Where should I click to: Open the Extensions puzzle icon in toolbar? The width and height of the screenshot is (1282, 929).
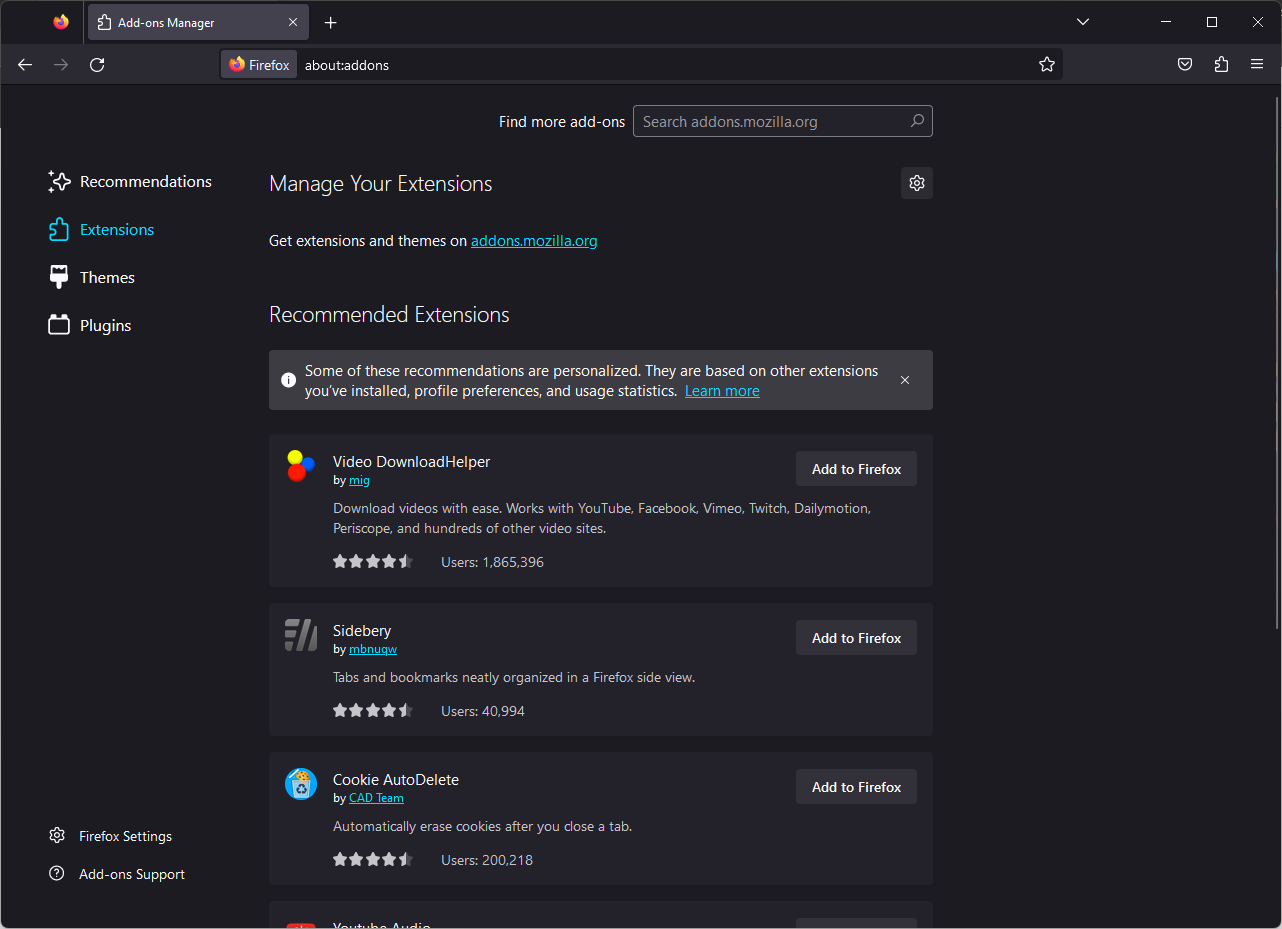(x=1221, y=65)
